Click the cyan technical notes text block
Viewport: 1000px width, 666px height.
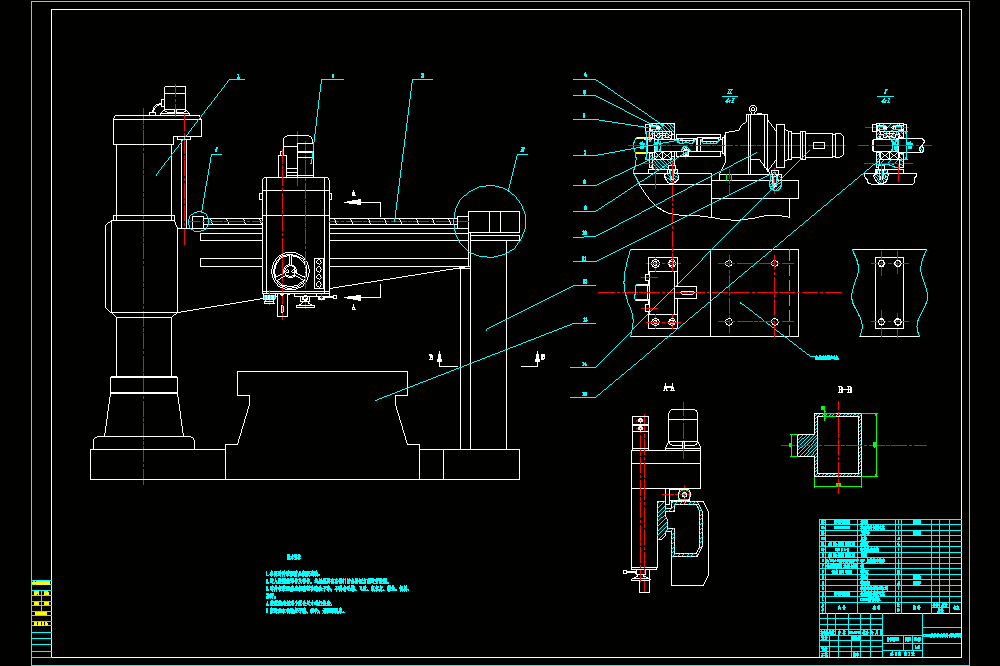(x=337, y=585)
